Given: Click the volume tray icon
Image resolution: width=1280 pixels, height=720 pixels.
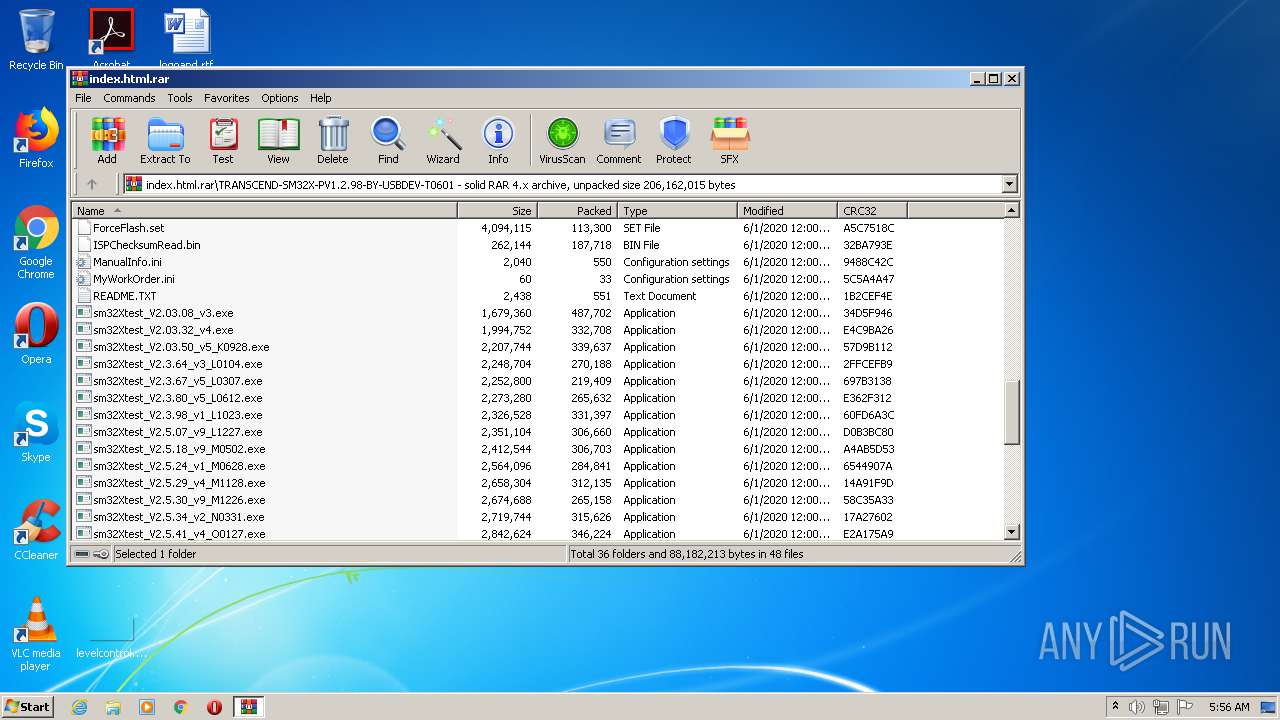Looking at the screenshot, I should [x=1137, y=707].
